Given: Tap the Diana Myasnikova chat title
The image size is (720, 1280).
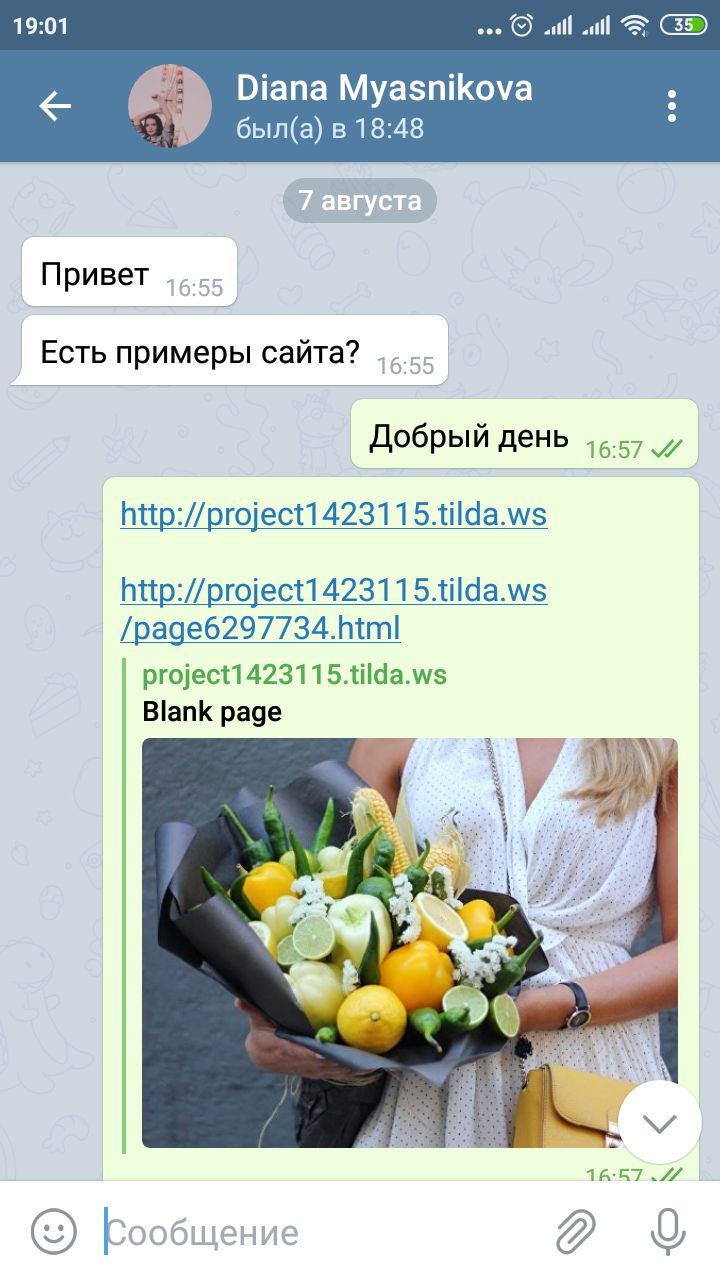Looking at the screenshot, I should pyautogui.click(x=384, y=89).
